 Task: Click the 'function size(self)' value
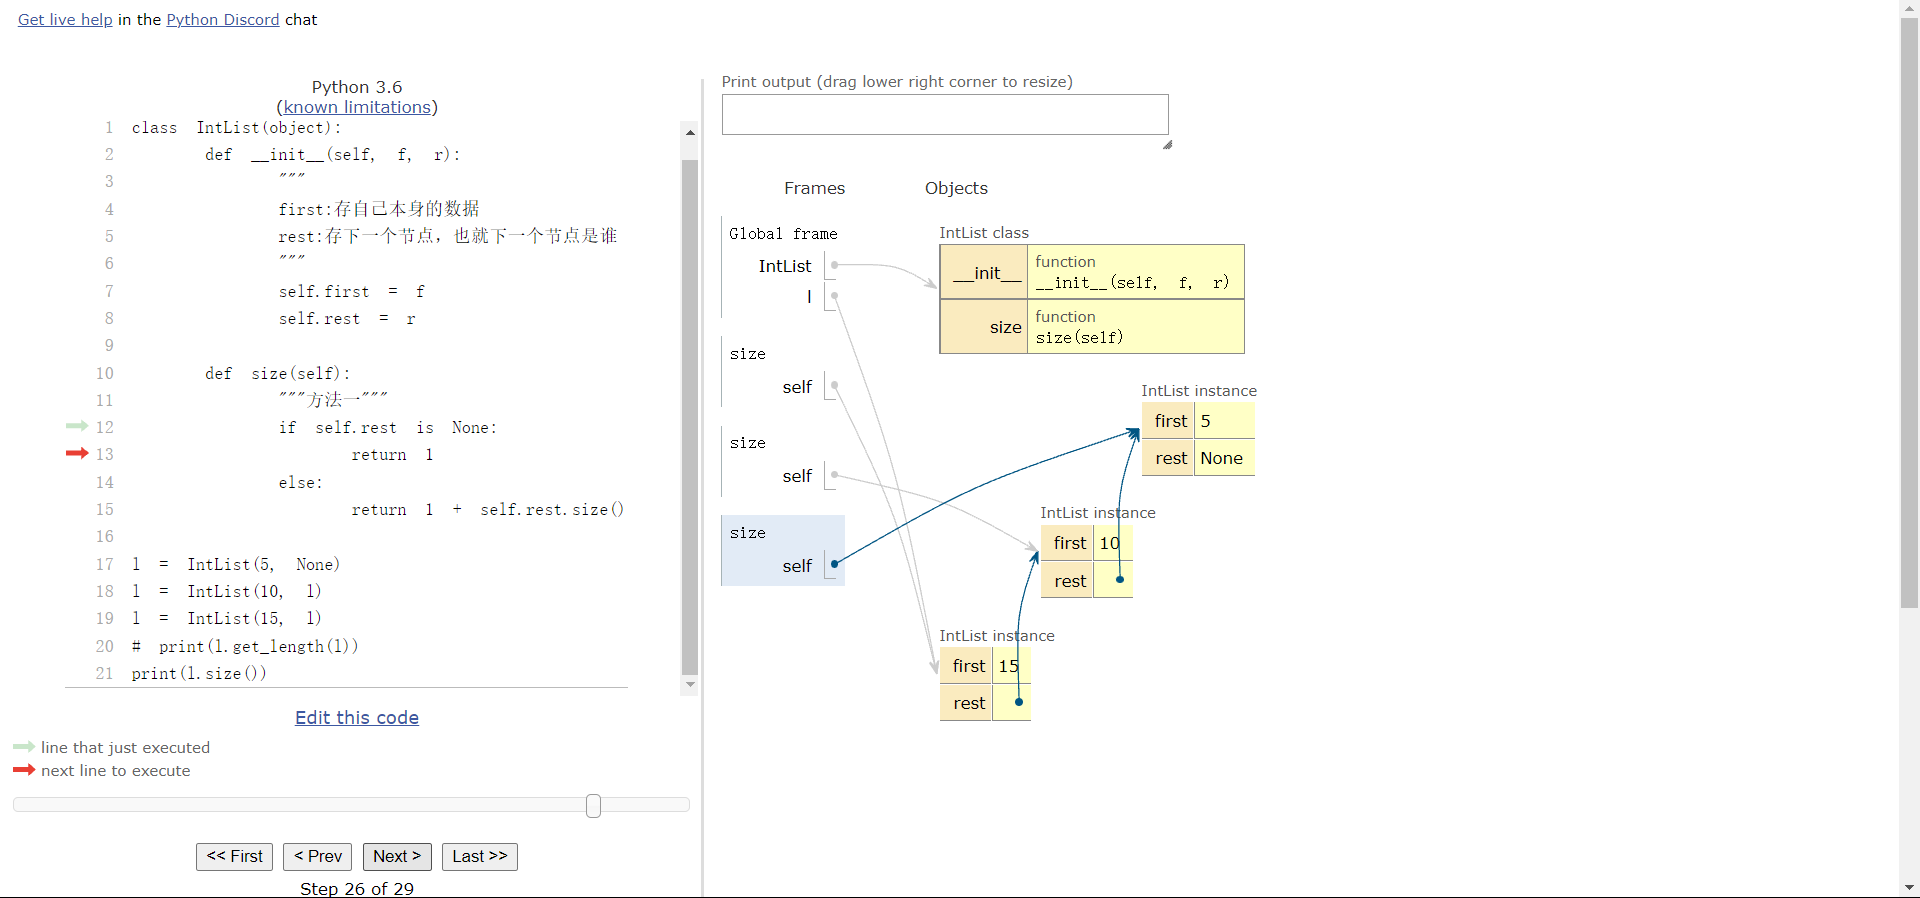pyautogui.click(x=1137, y=327)
